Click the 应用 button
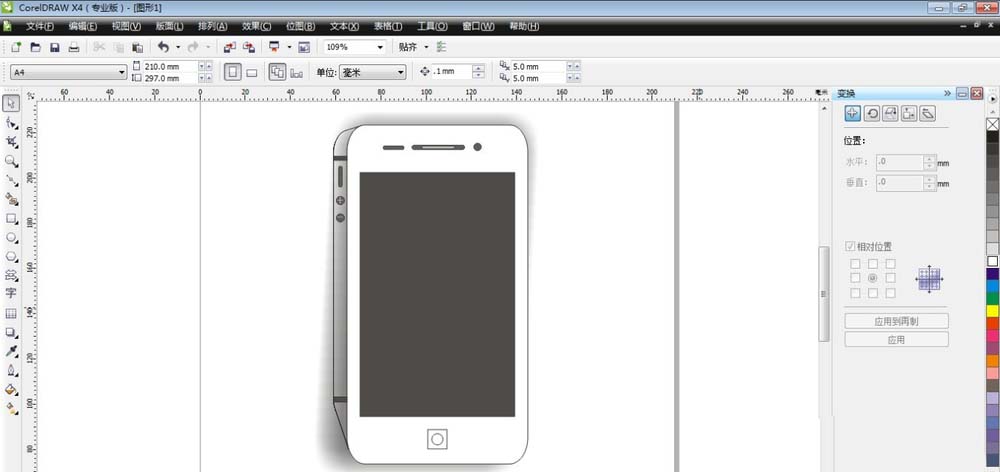Viewport: 1000px width, 472px height. click(896, 340)
